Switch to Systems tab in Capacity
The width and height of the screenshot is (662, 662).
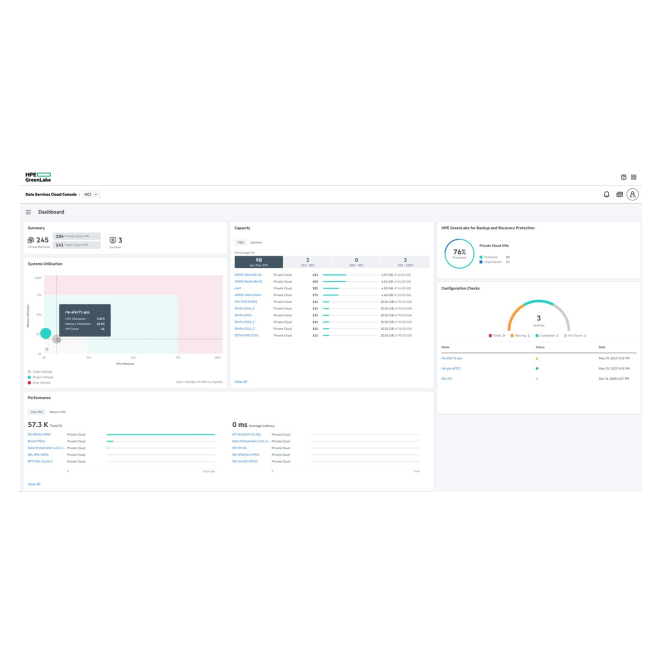256,242
